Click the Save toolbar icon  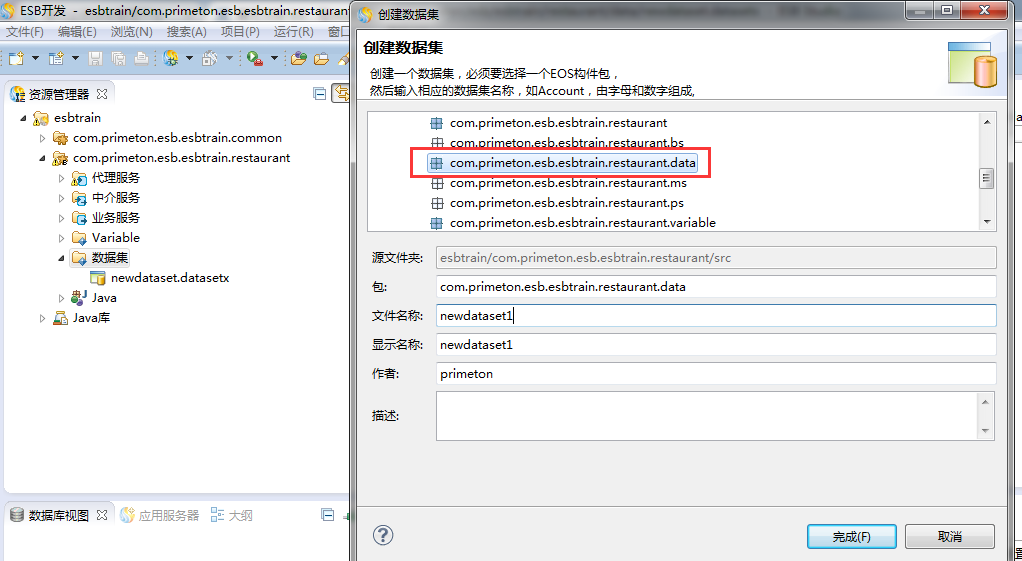pyautogui.click(x=95, y=59)
